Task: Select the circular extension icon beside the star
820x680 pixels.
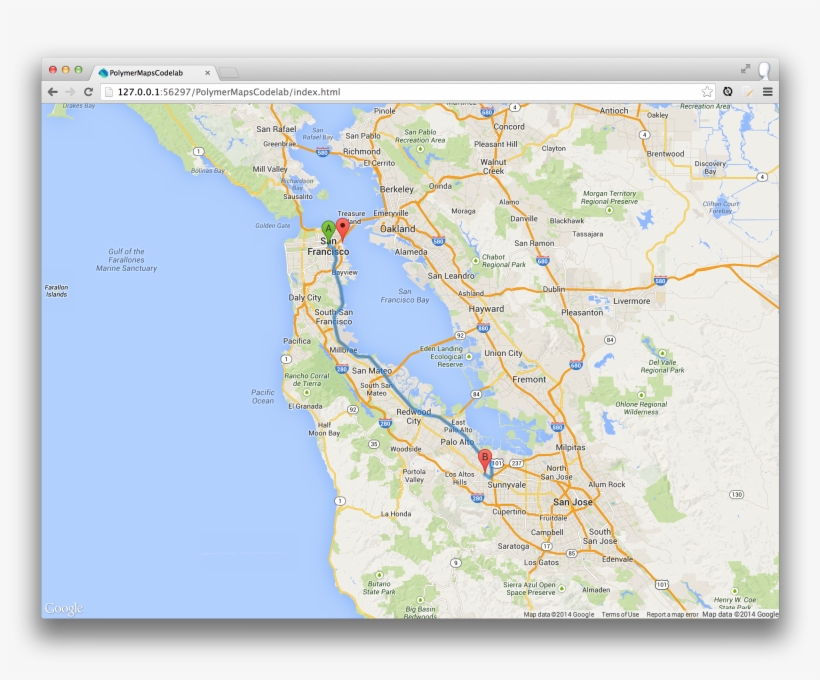Action: point(727,90)
